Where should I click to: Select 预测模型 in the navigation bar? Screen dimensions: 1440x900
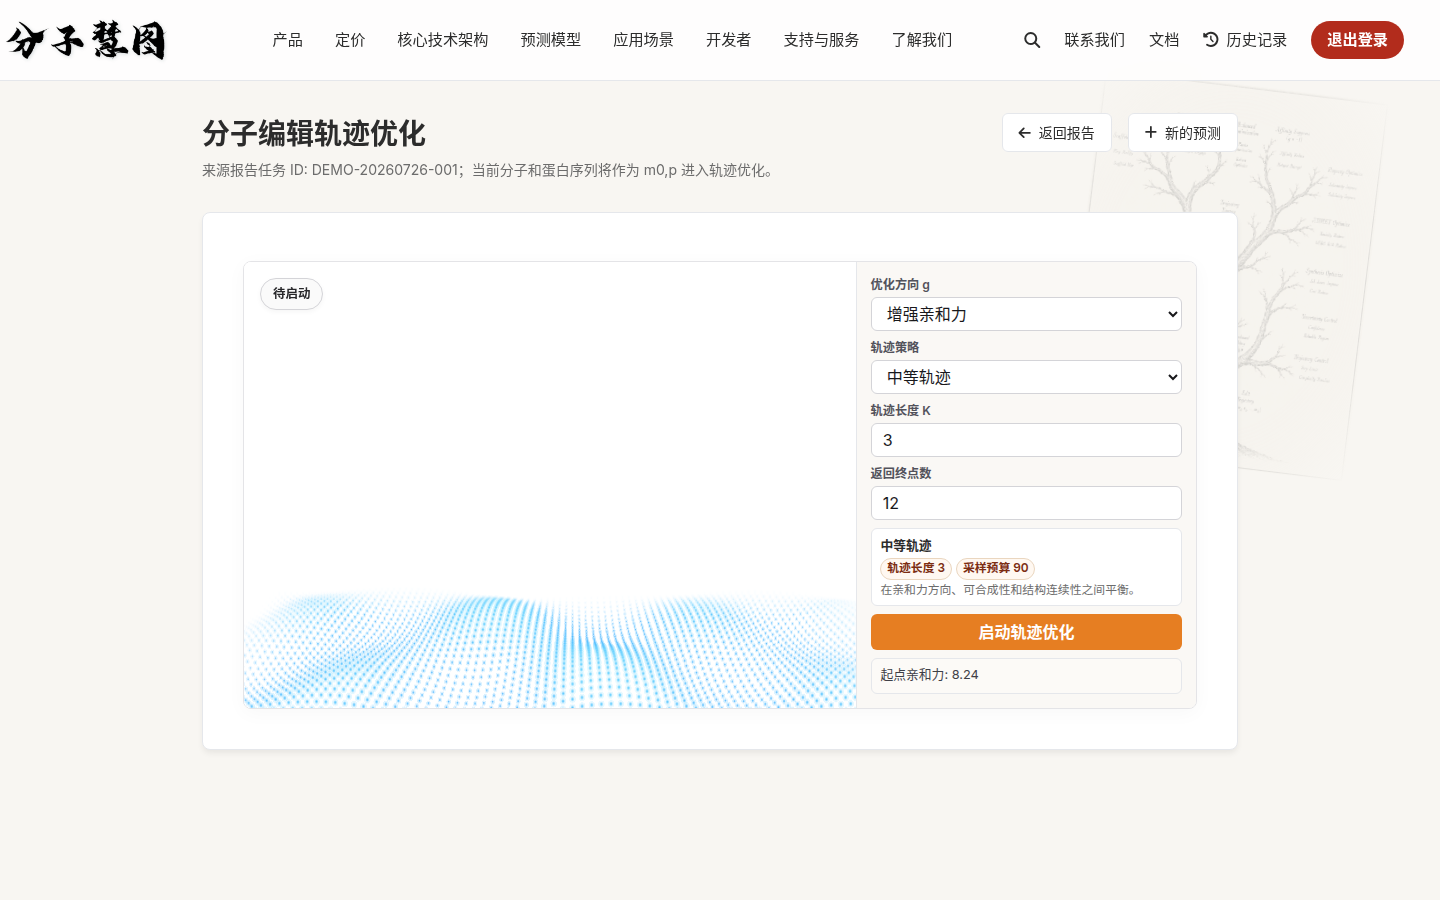point(551,40)
